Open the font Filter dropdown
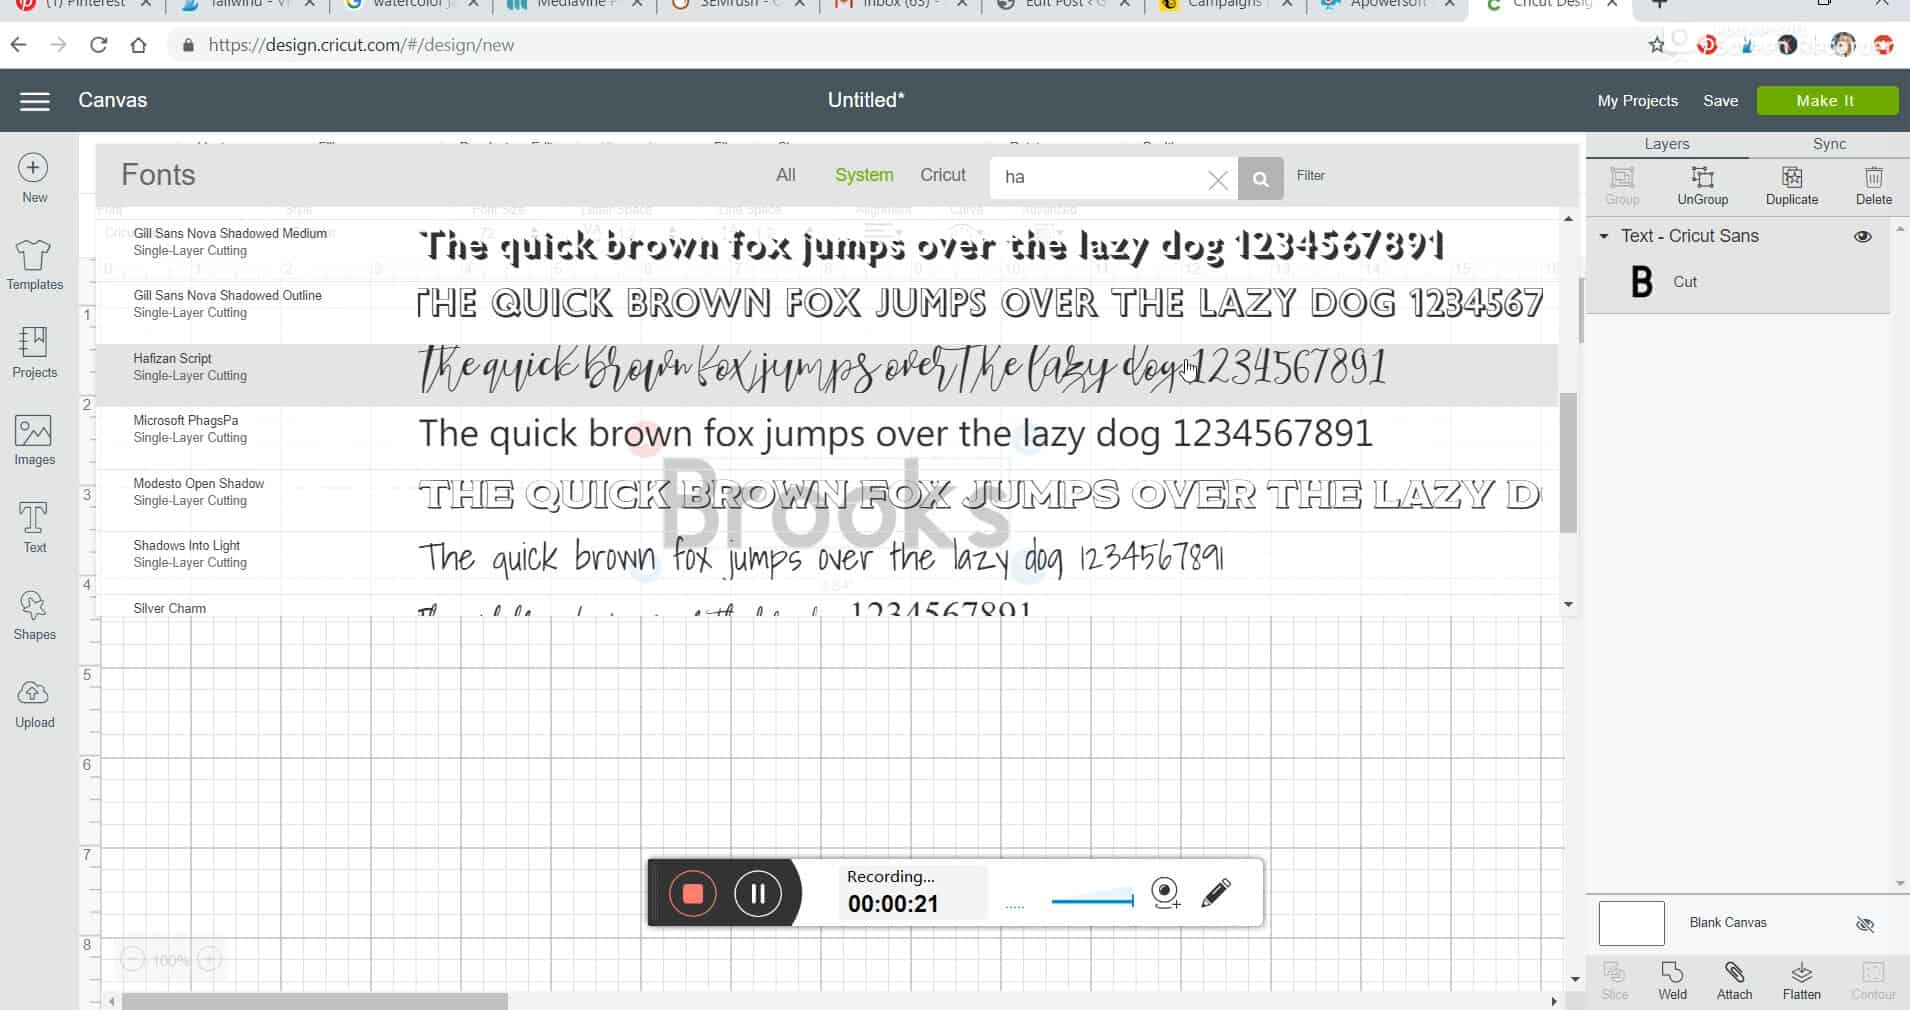This screenshot has height=1010, width=1910. (x=1310, y=176)
